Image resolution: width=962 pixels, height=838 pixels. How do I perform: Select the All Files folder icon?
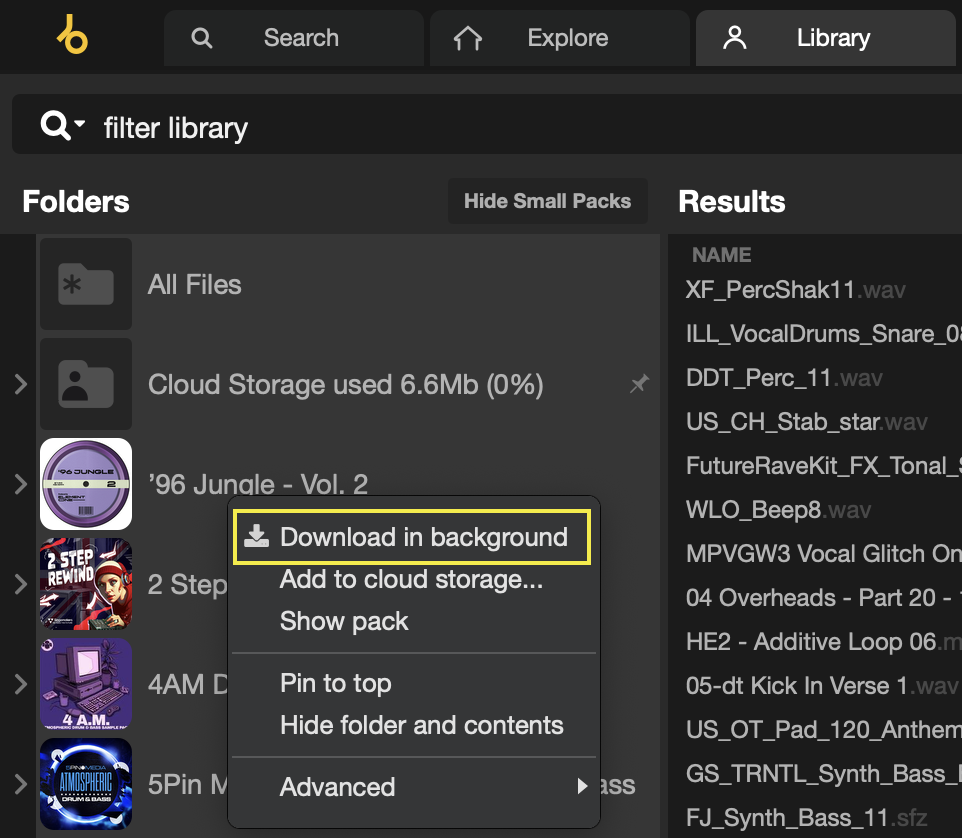coord(86,284)
